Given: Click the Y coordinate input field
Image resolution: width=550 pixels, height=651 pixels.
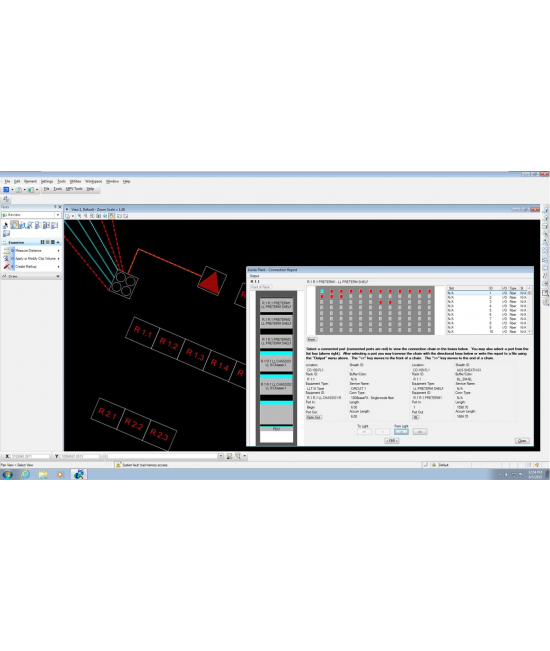Looking at the screenshot, I should (80, 456).
